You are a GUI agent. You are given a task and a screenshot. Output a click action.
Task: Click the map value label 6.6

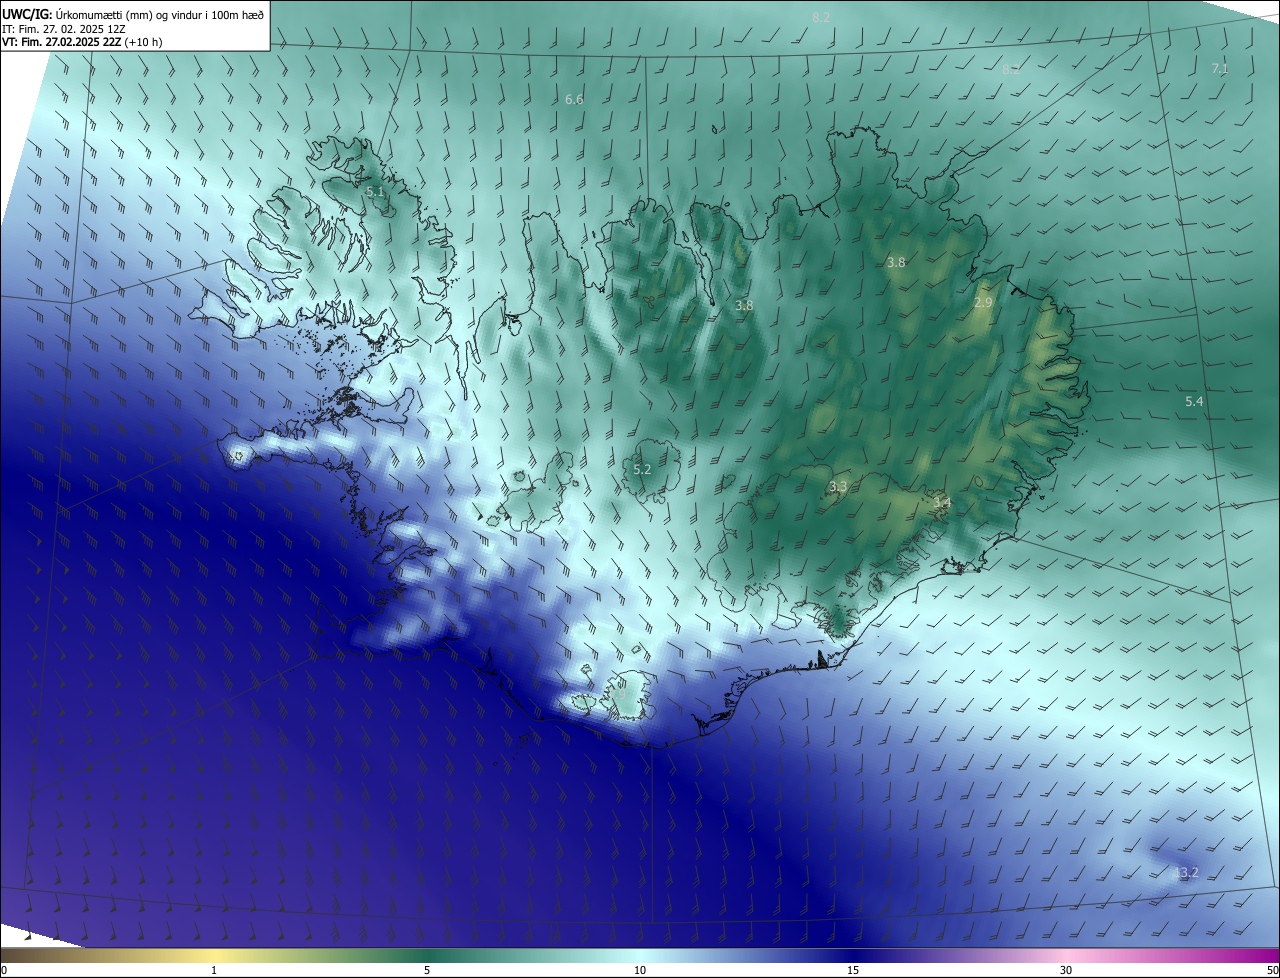pyautogui.click(x=574, y=100)
